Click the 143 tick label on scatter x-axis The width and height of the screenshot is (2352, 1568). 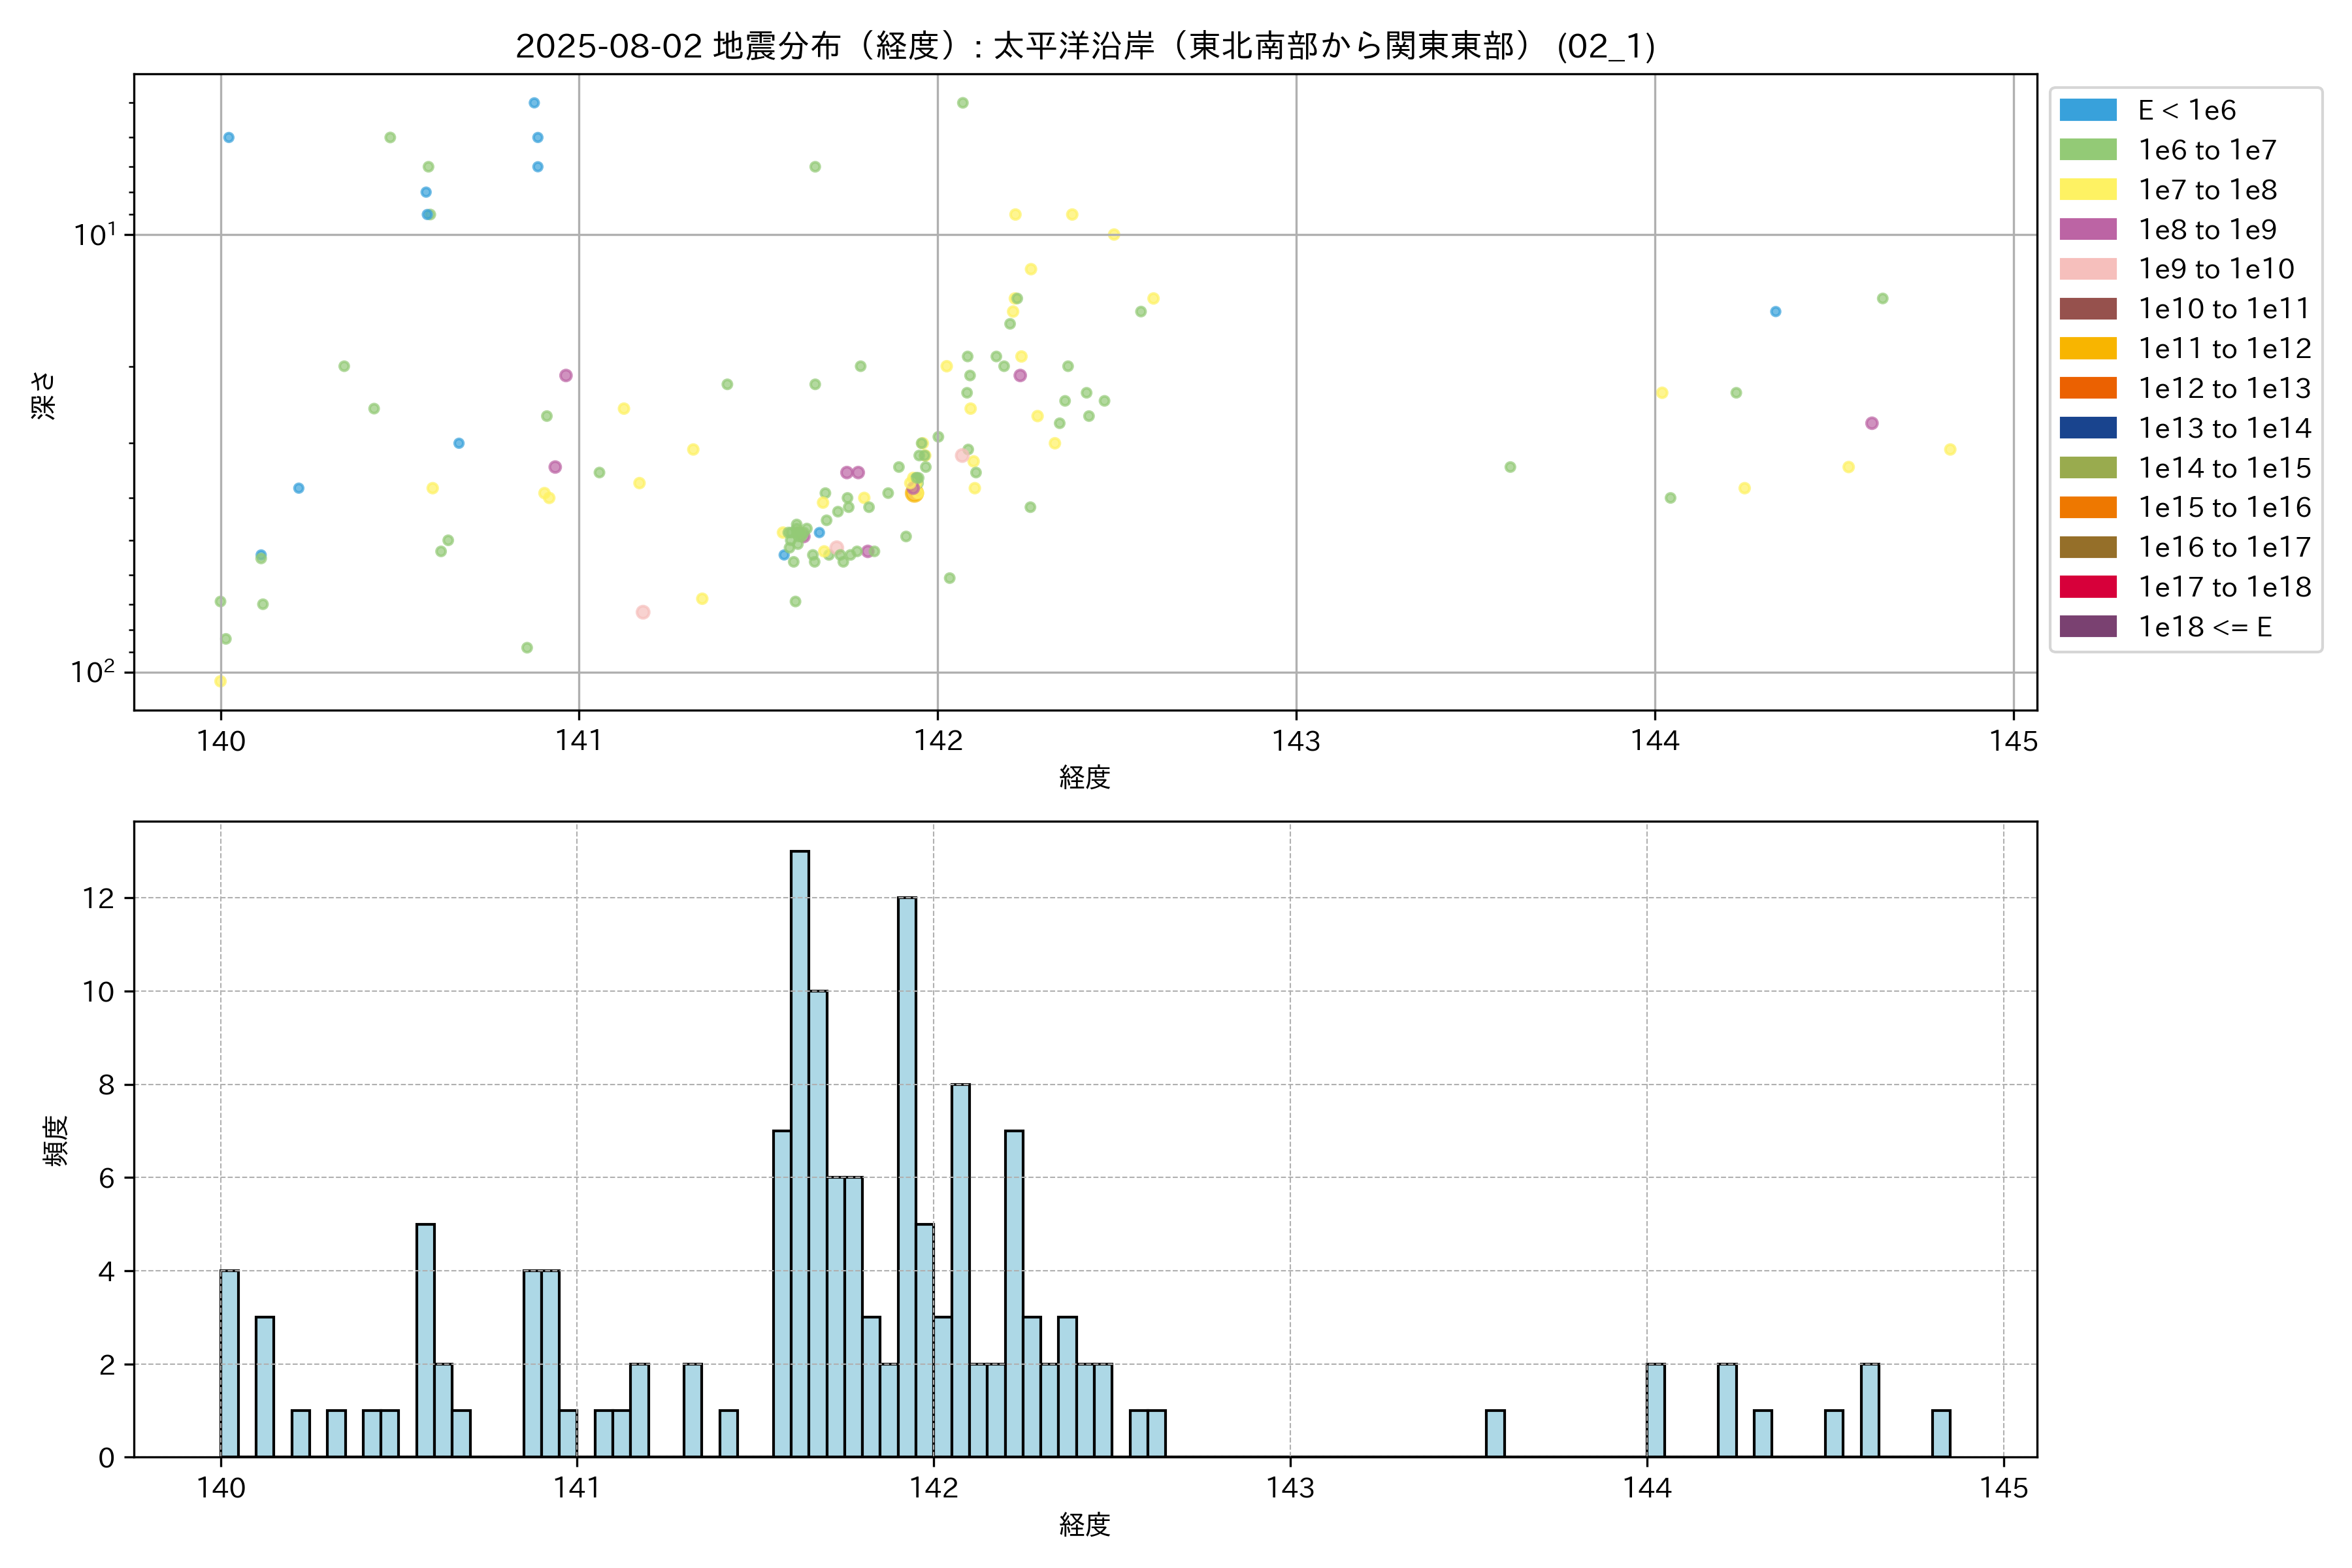click(x=1296, y=741)
